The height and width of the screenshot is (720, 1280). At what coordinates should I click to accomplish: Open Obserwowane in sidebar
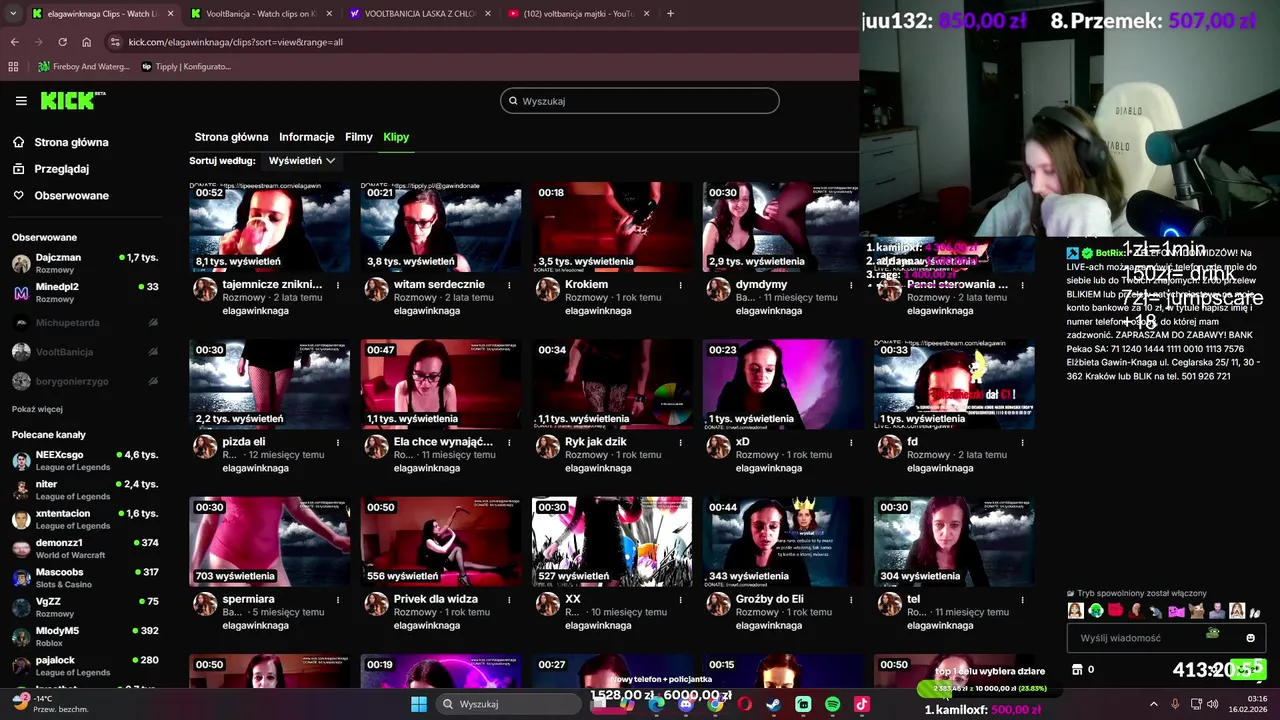point(61,196)
